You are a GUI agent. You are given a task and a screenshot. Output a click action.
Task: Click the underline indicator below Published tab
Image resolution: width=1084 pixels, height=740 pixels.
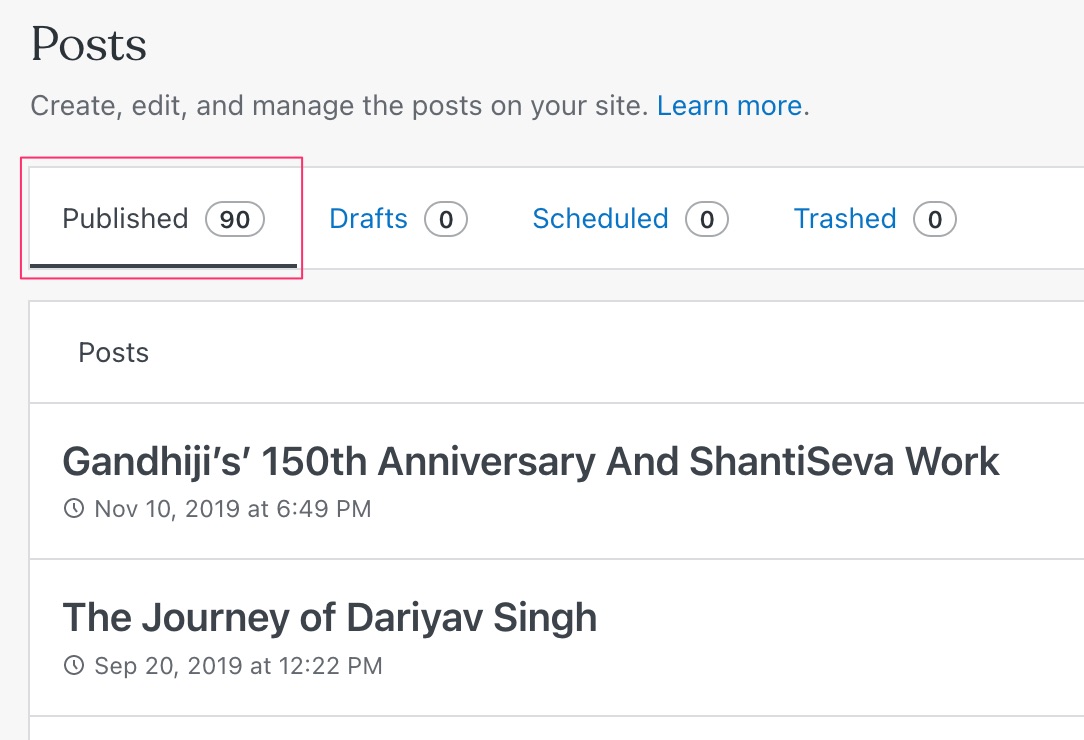click(x=163, y=266)
